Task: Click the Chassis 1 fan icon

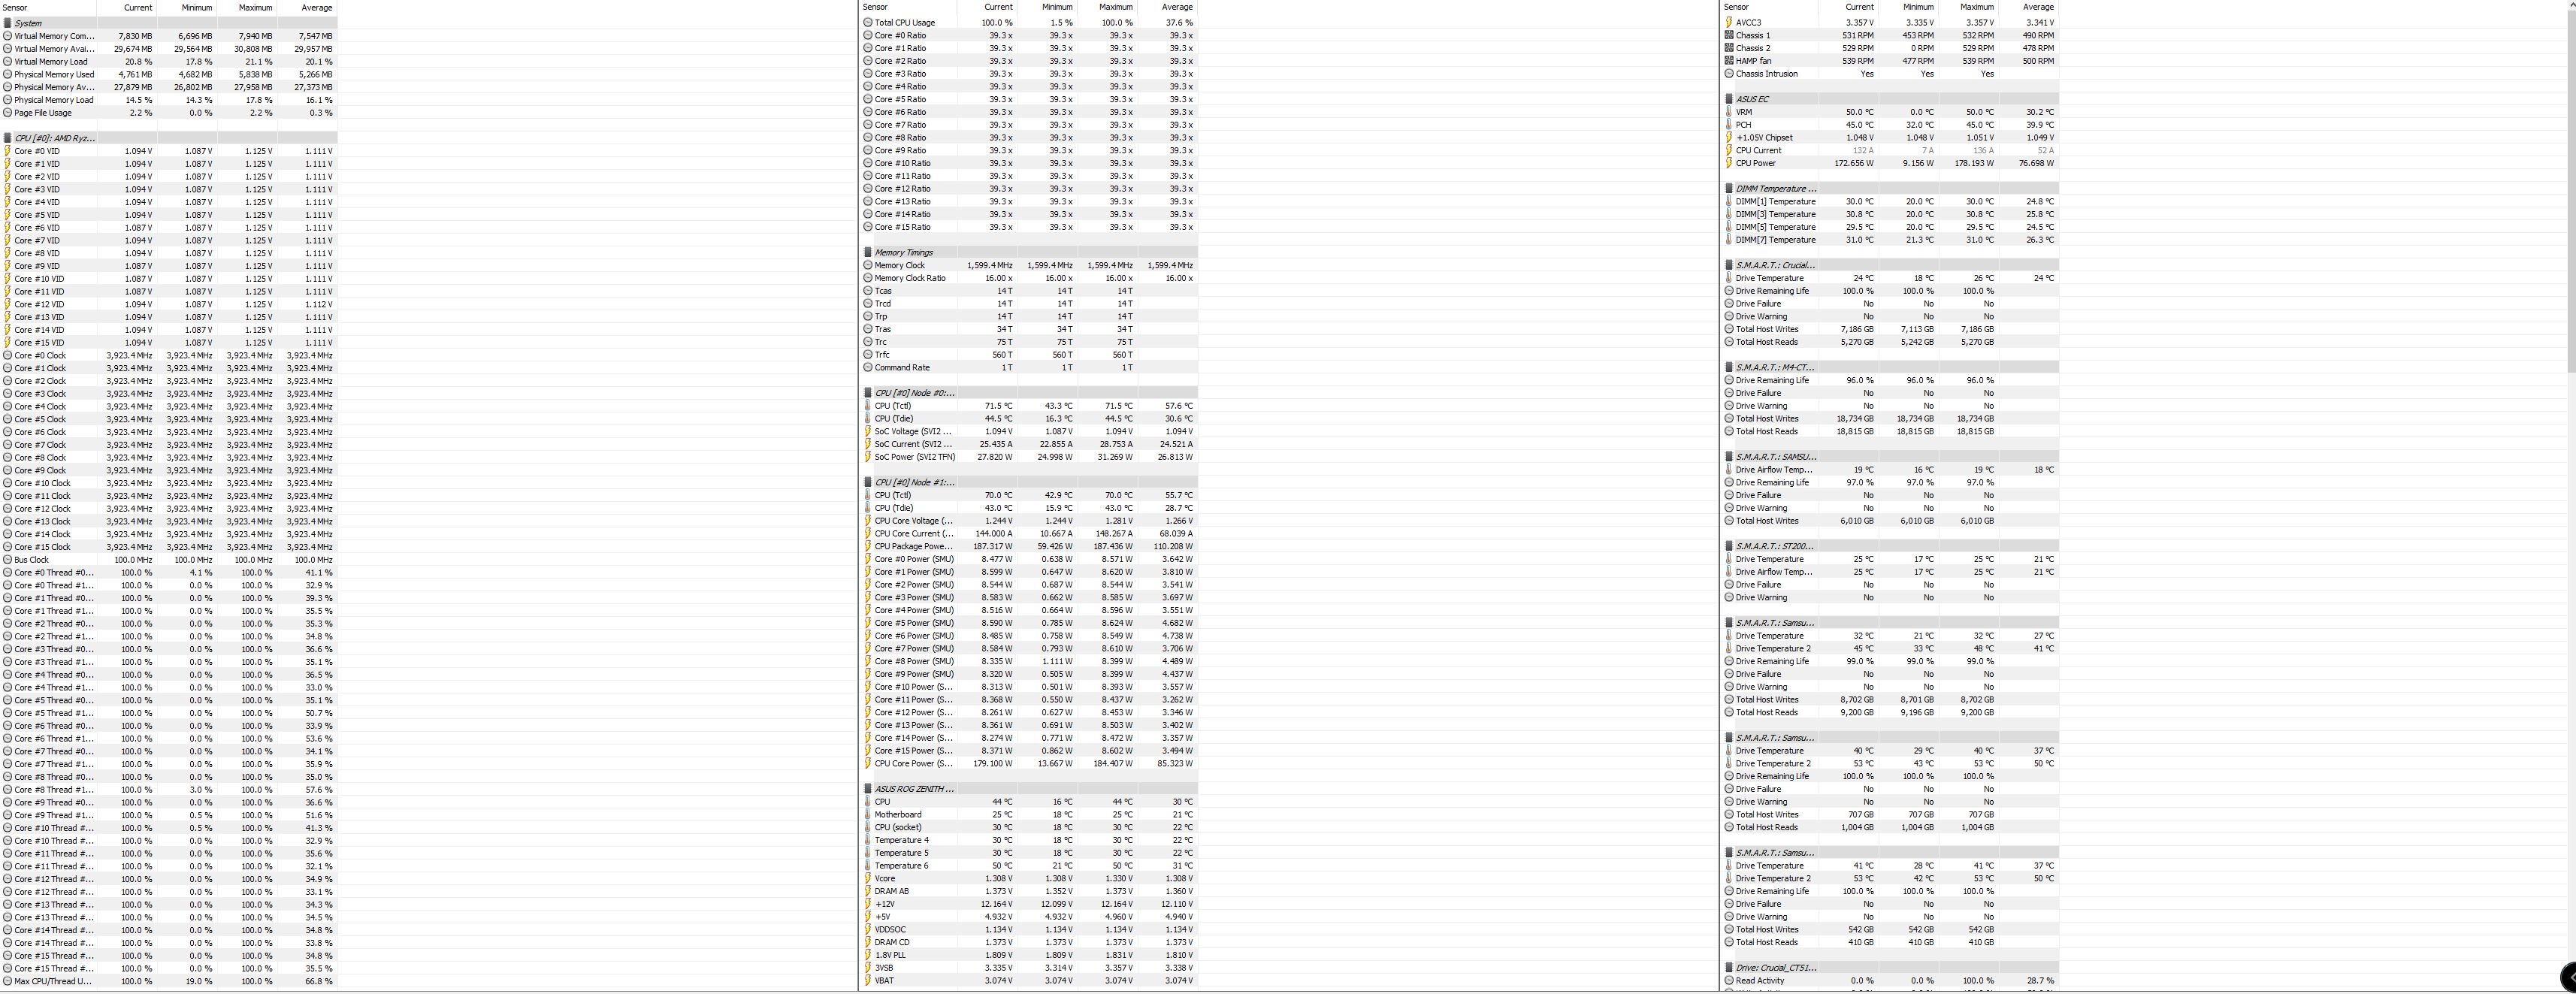Action: click(1729, 35)
